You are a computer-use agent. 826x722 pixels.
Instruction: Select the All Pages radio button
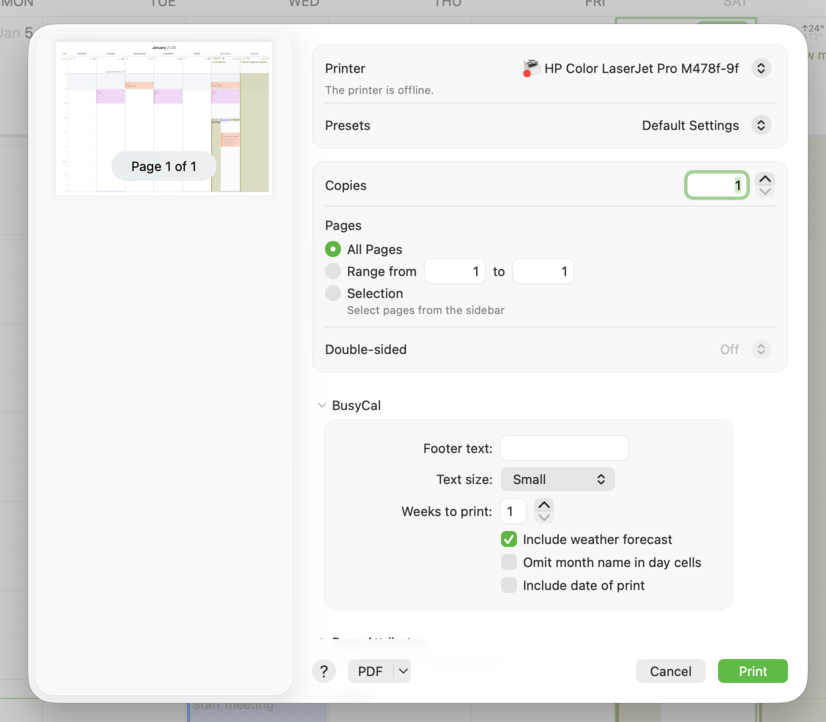tap(333, 249)
